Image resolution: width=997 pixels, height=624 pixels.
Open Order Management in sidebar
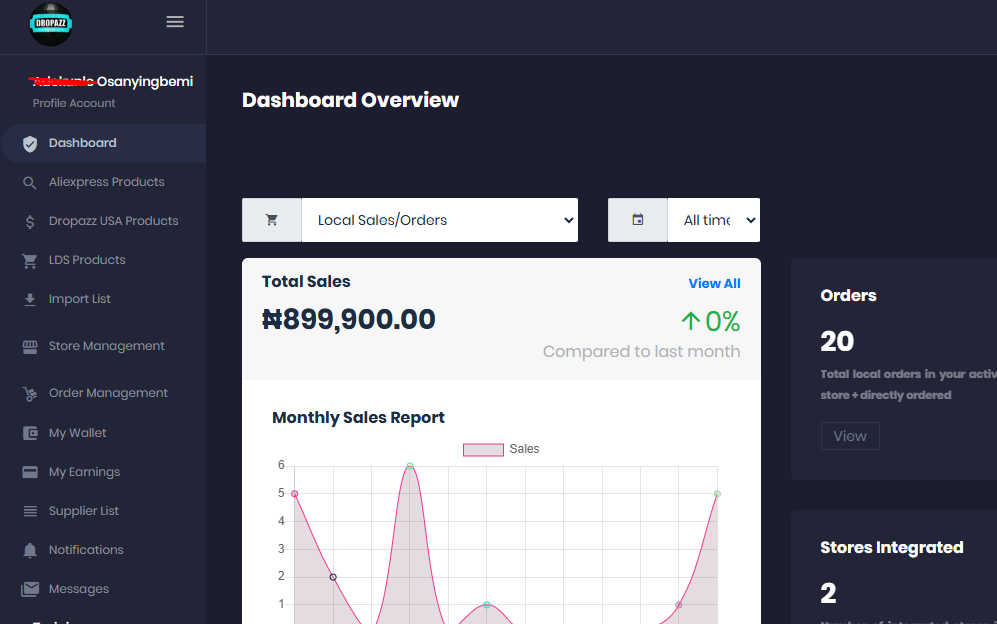pos(108,393)
